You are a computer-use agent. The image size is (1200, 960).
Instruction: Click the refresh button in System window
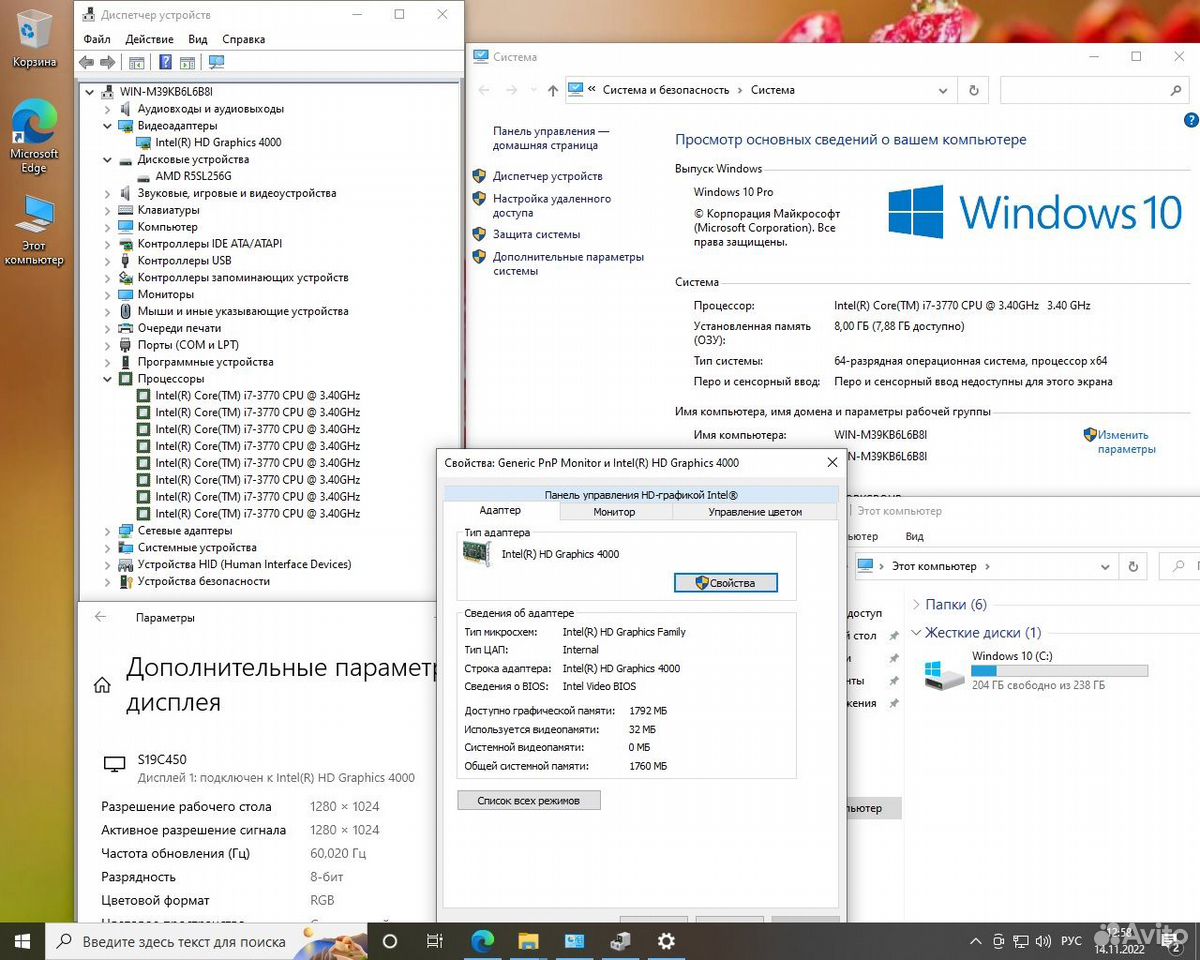(x=973, y=90)
